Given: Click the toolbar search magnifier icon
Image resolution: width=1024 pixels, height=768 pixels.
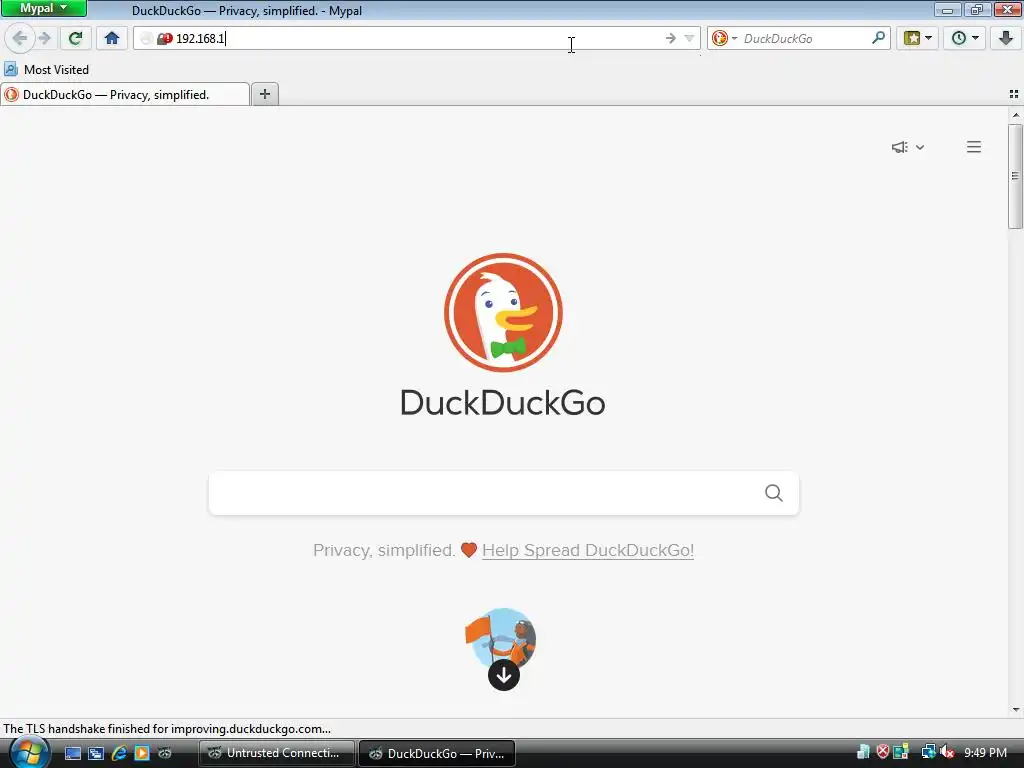Looking at the screenshot, I should pyautogui.click(x=878, y=38).
